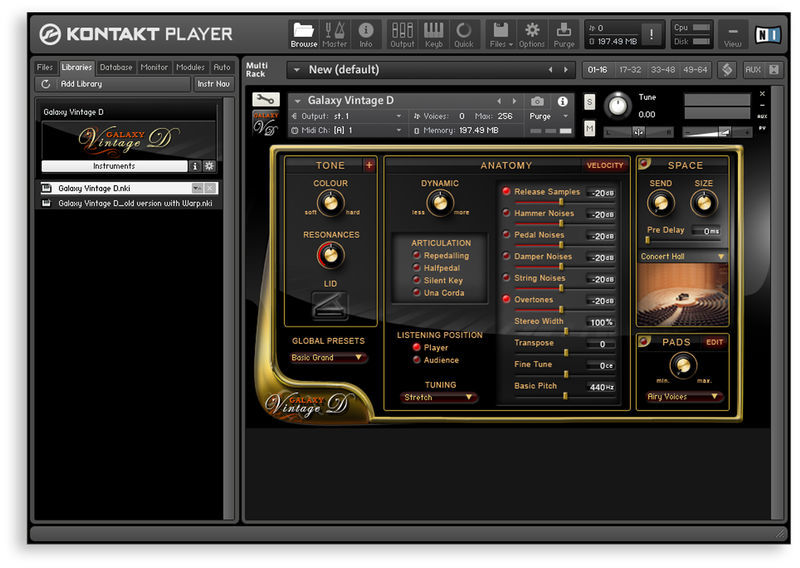This screenshot has width=800, height=568.
Task: Open the Global Presets Basic Grand dropdown
Action: [x=329, y=358]
